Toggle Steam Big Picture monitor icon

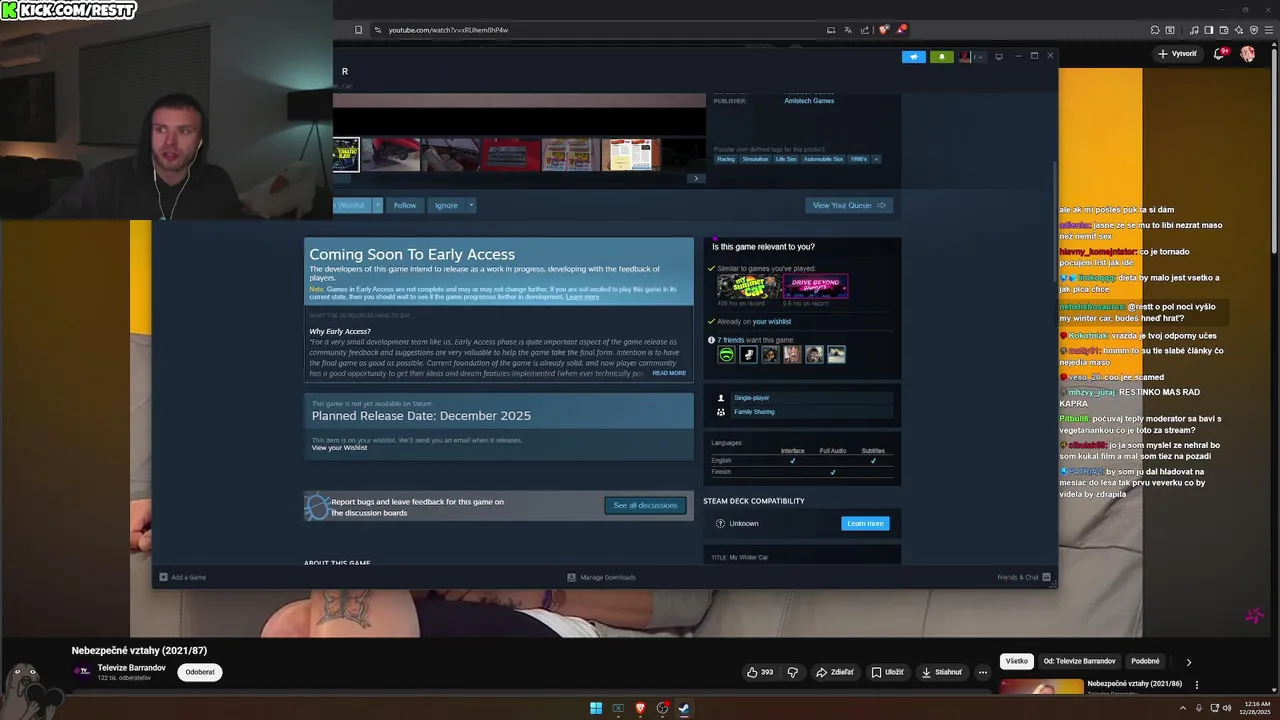(998, 57)
